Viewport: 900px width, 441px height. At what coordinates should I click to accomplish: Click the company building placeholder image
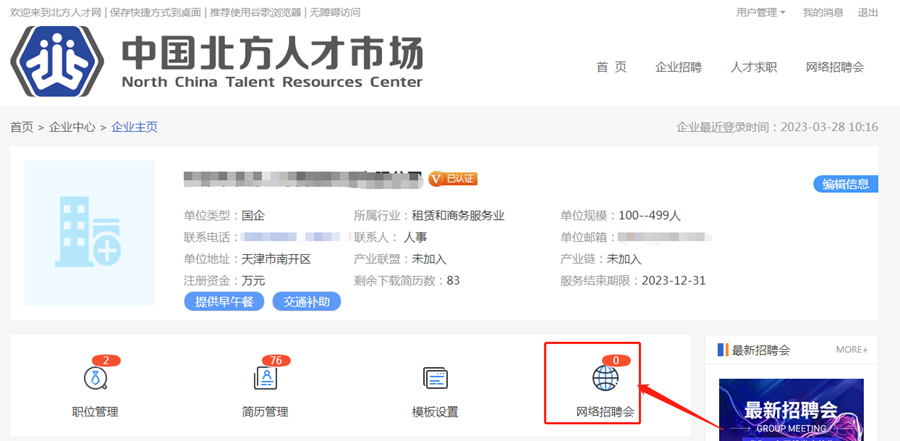tap(90, 233)
